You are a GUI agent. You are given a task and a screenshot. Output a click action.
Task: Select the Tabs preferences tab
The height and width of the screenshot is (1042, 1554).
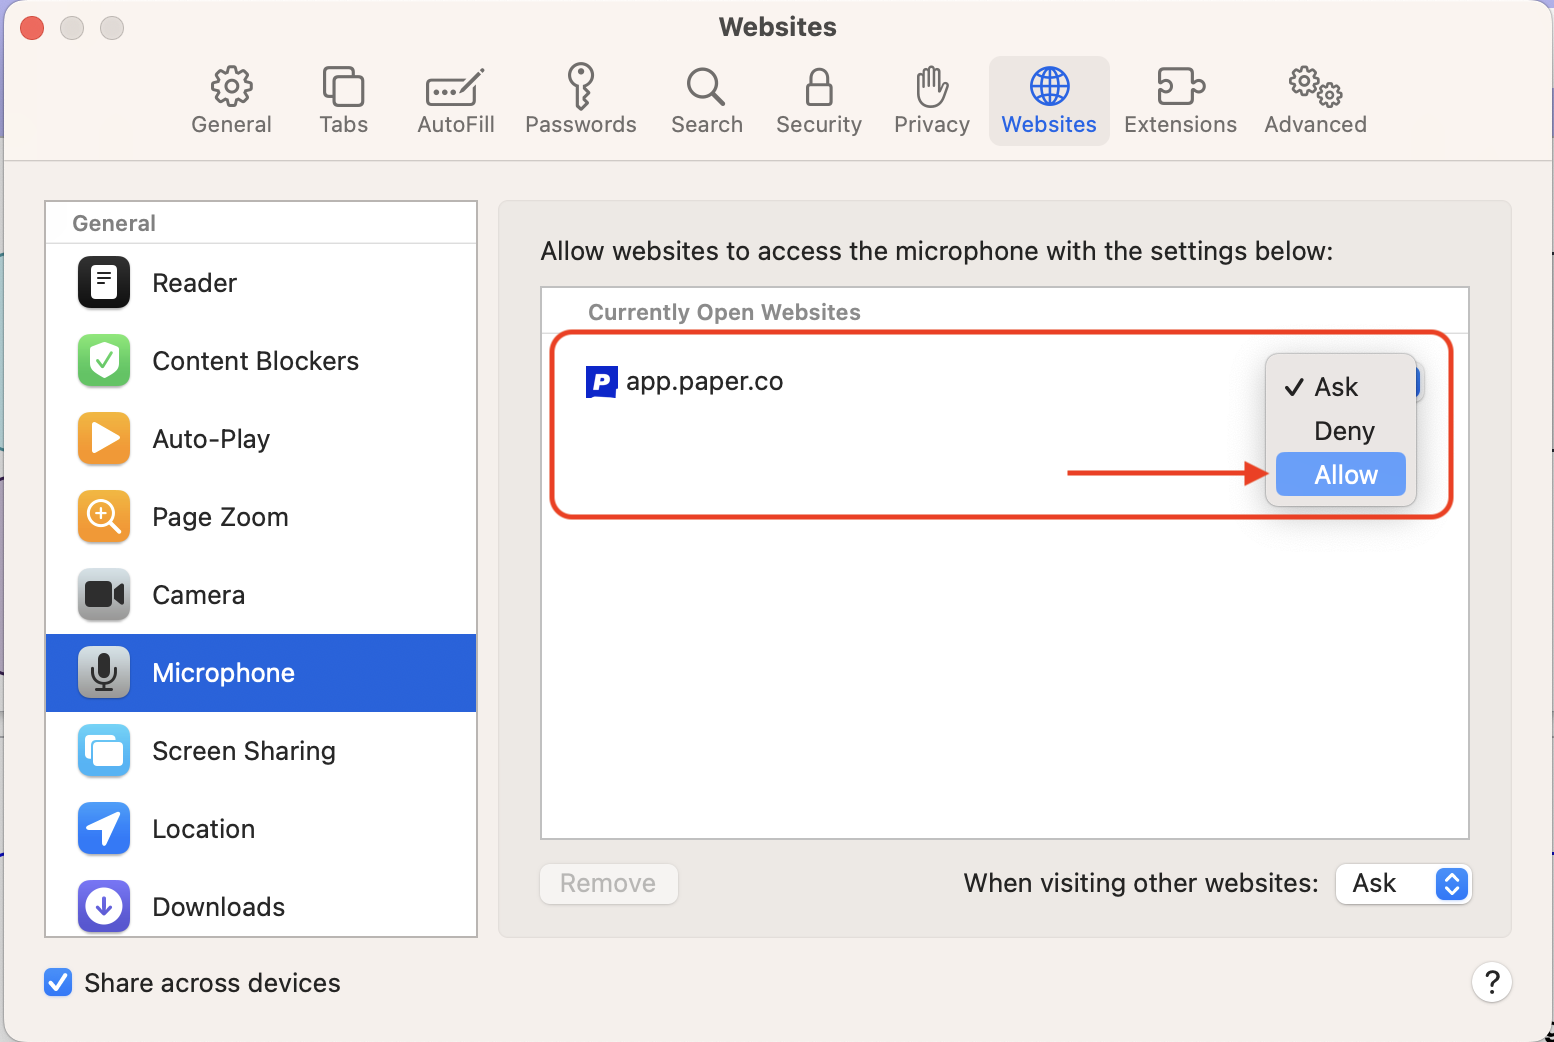tap(343, 99)
